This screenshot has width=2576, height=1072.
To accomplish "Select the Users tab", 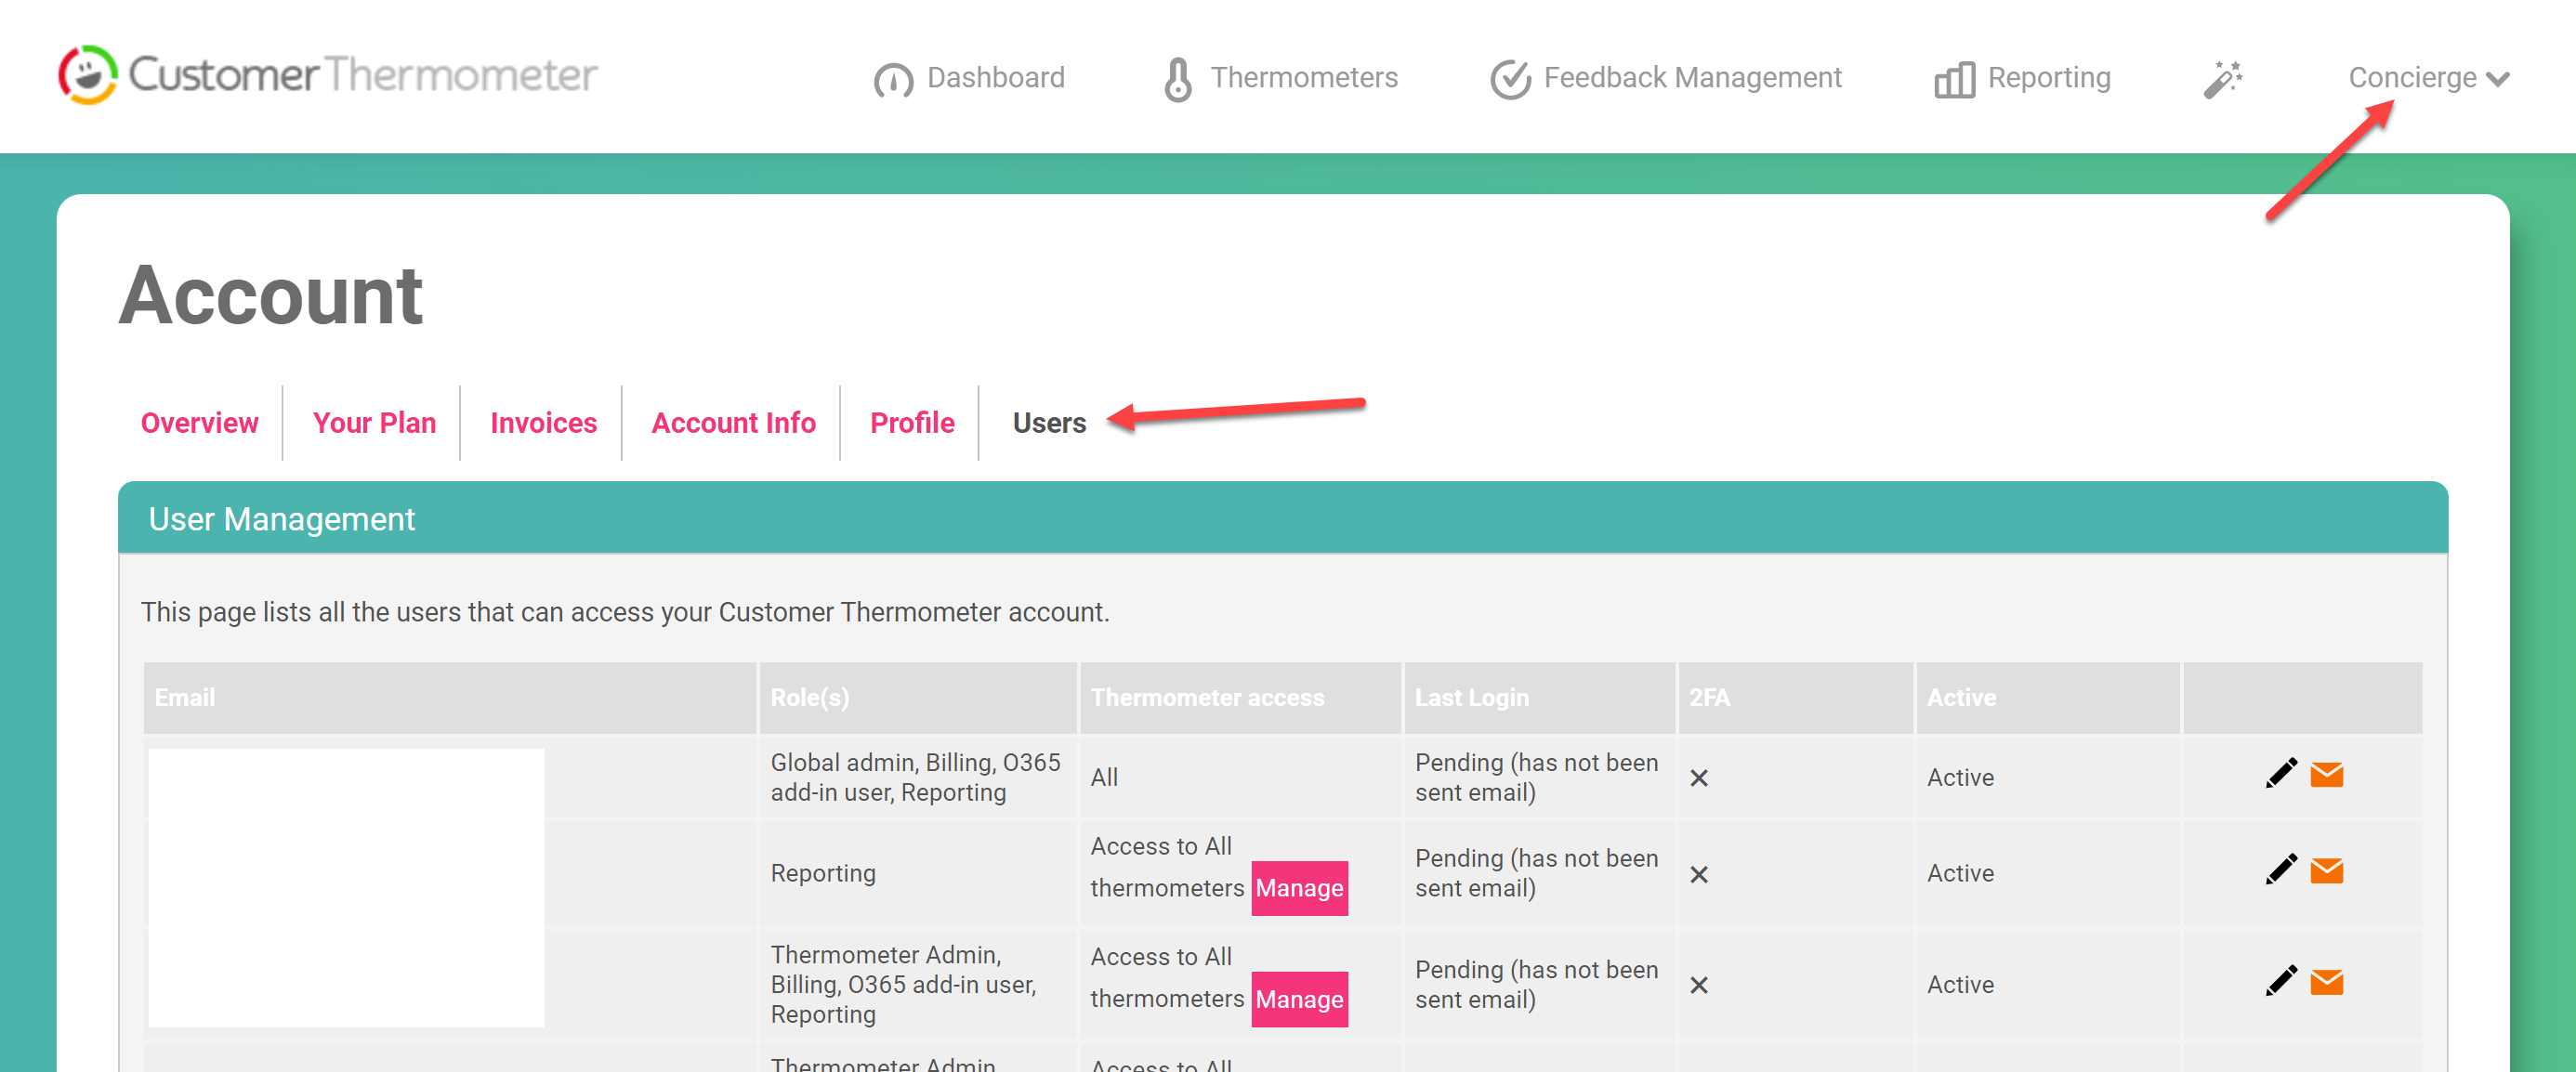I will (x=1049, y=423).
